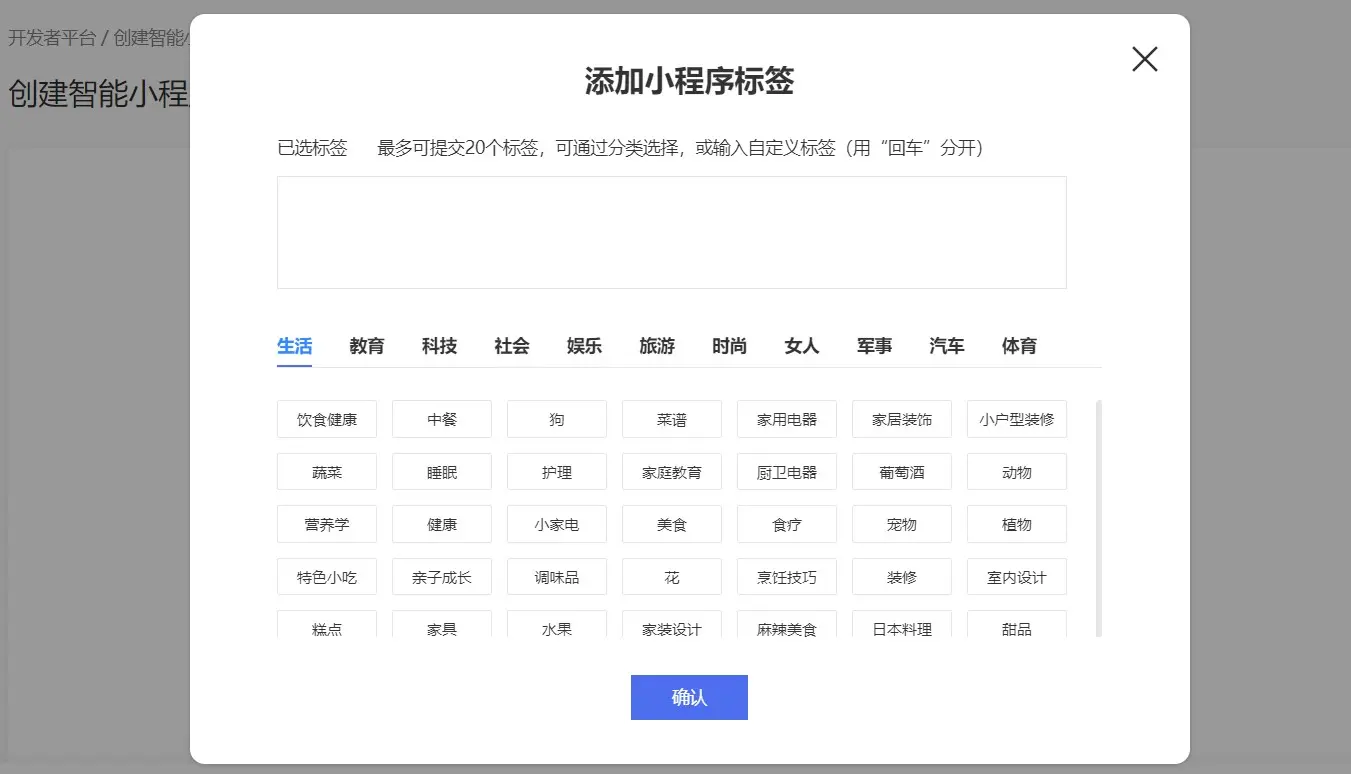Screen dimensions: 1351x774
Task: Add the 亲子成长 tag
Action: click(x=442, y=577)
